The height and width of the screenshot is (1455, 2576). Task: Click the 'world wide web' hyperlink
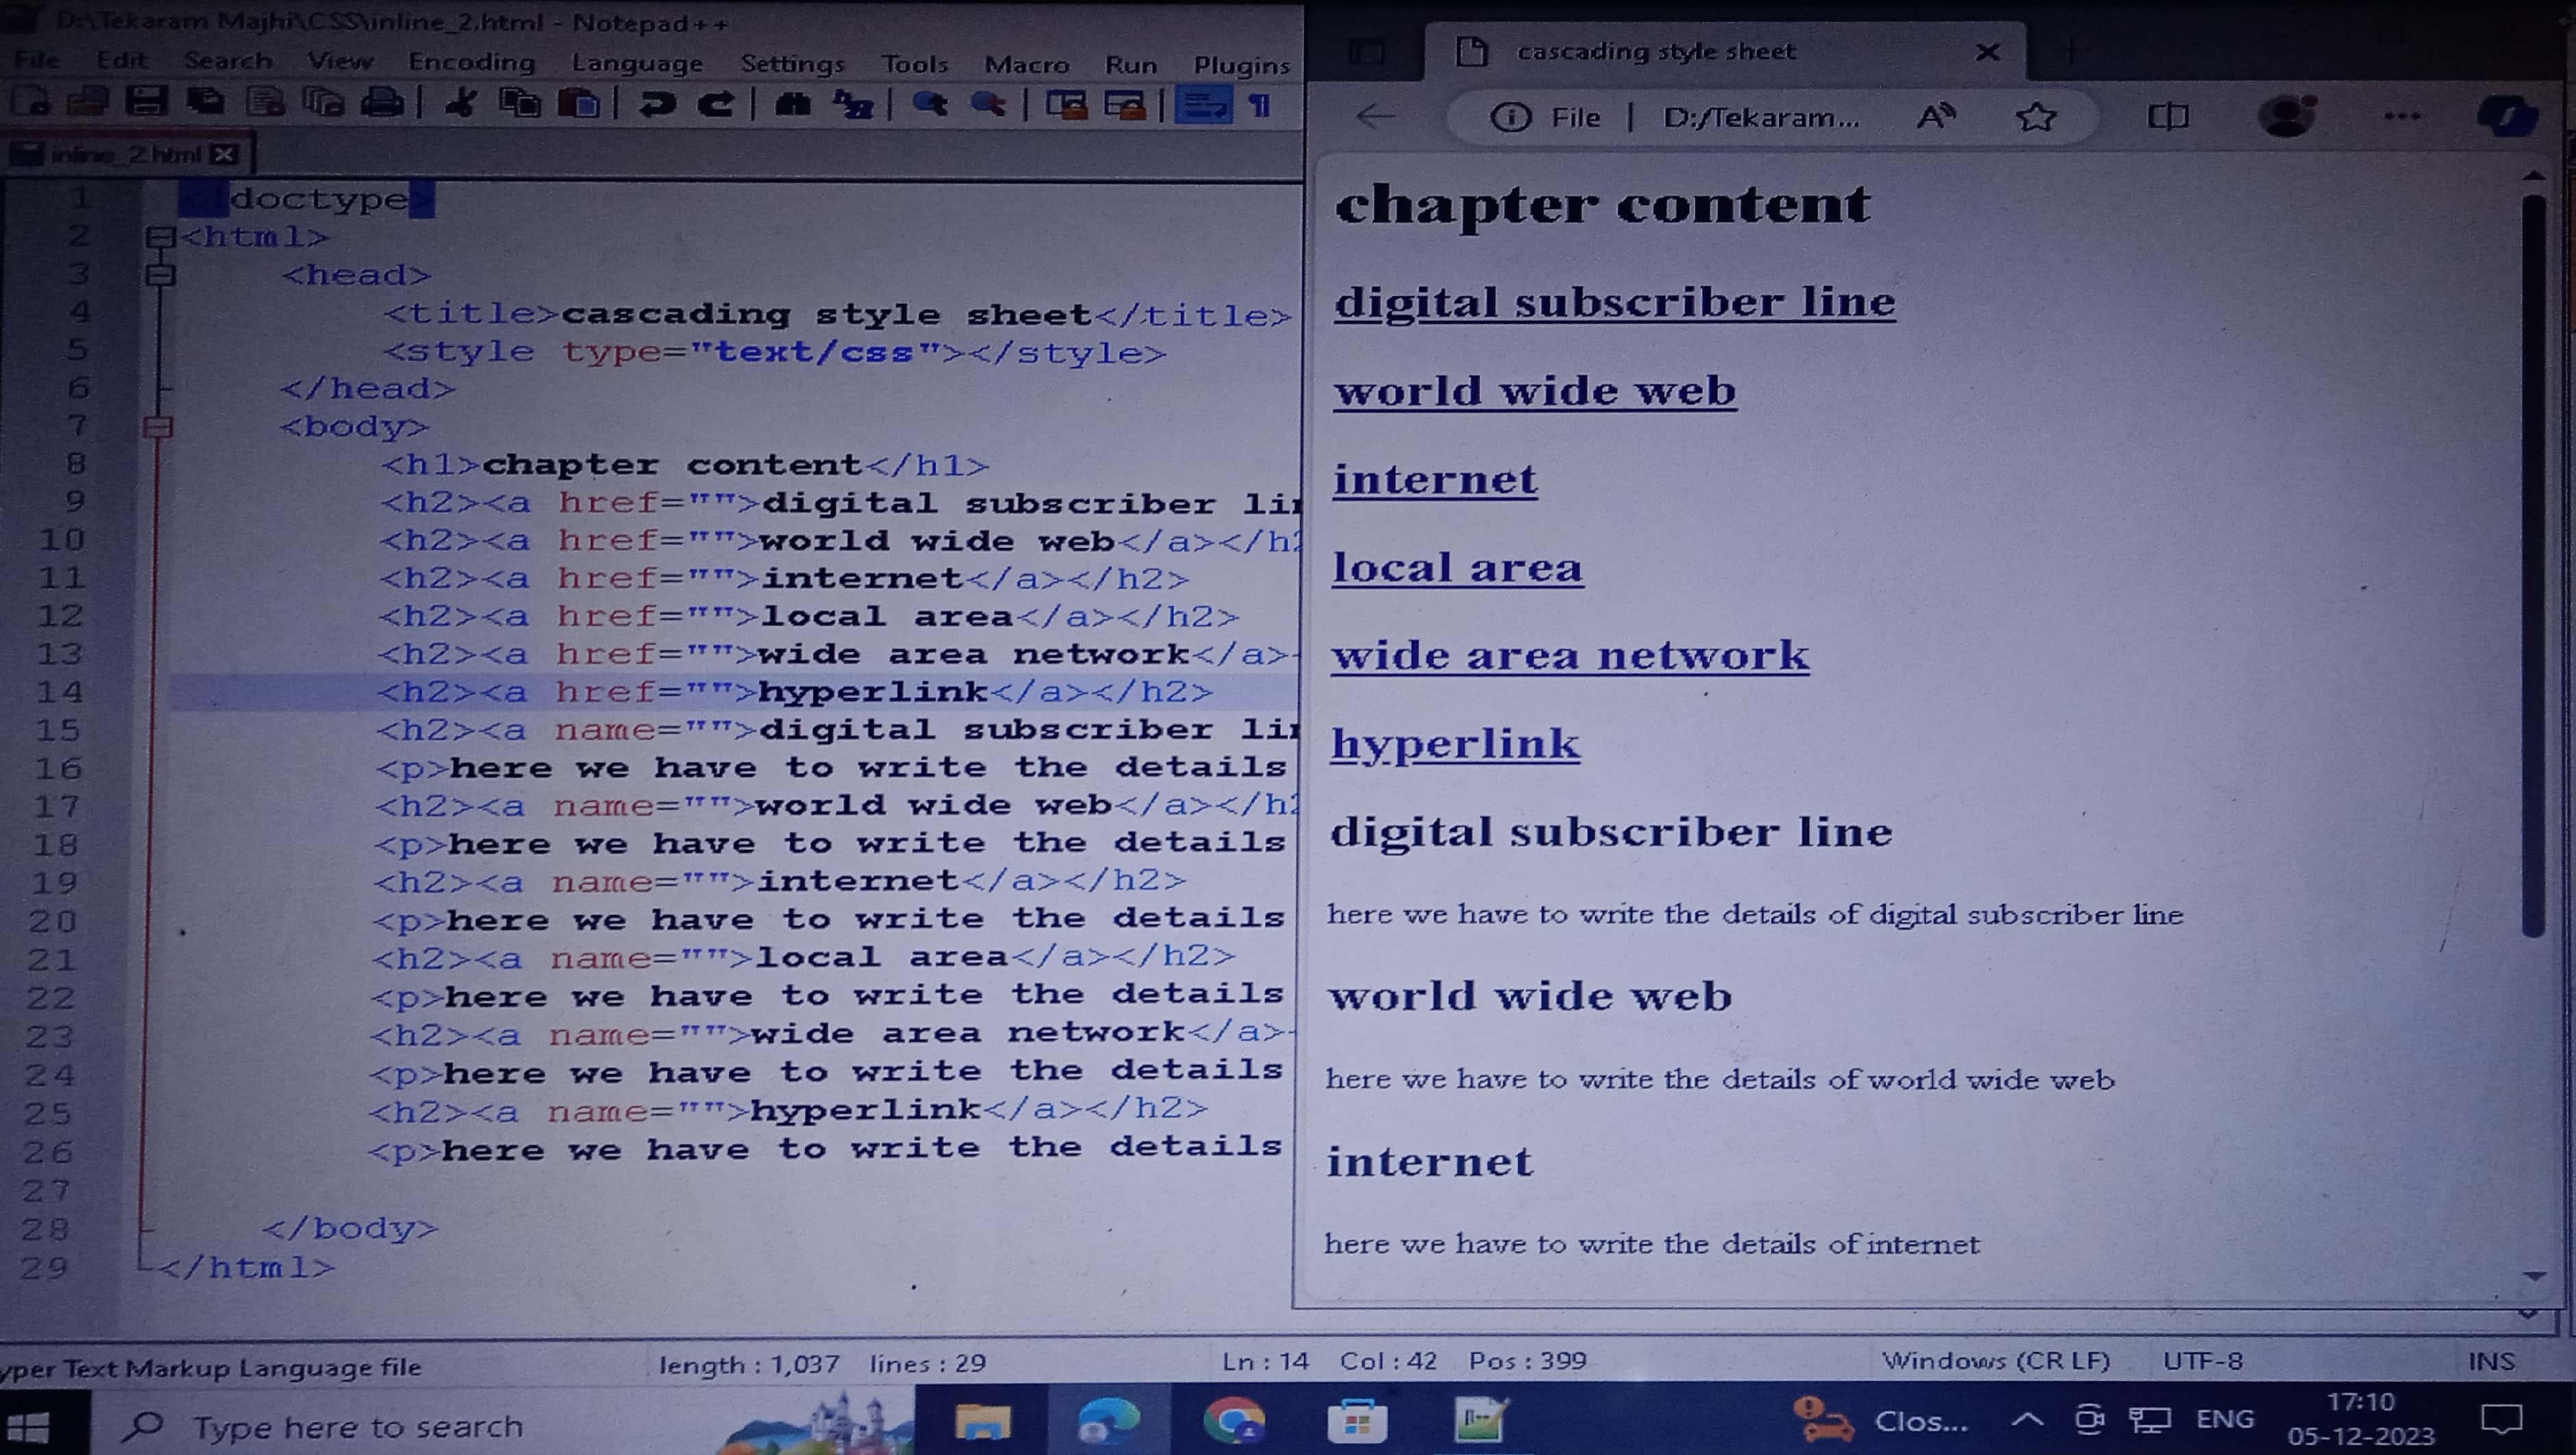pyautogui.click(x=1534, y=391)
